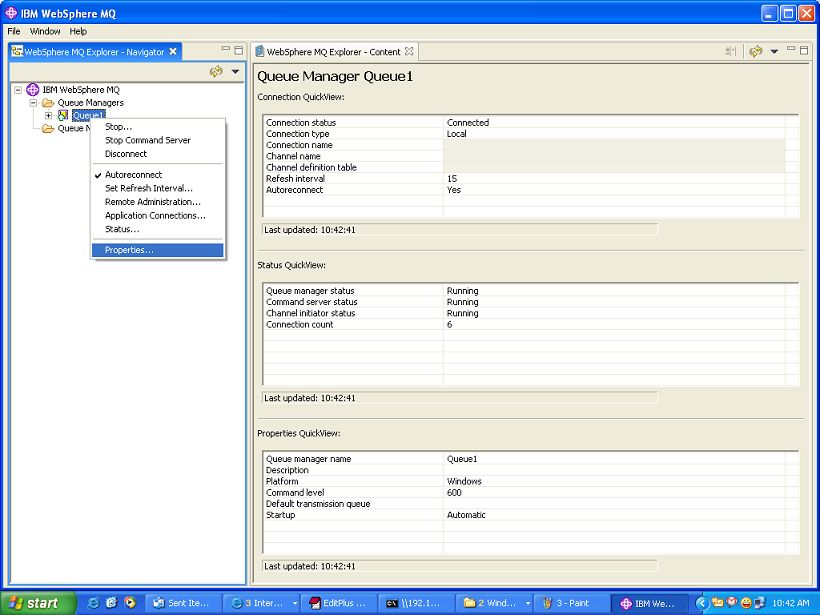Click the media player quick launch icon
This screenshot has height=615, width=820.
coord(130,603)
